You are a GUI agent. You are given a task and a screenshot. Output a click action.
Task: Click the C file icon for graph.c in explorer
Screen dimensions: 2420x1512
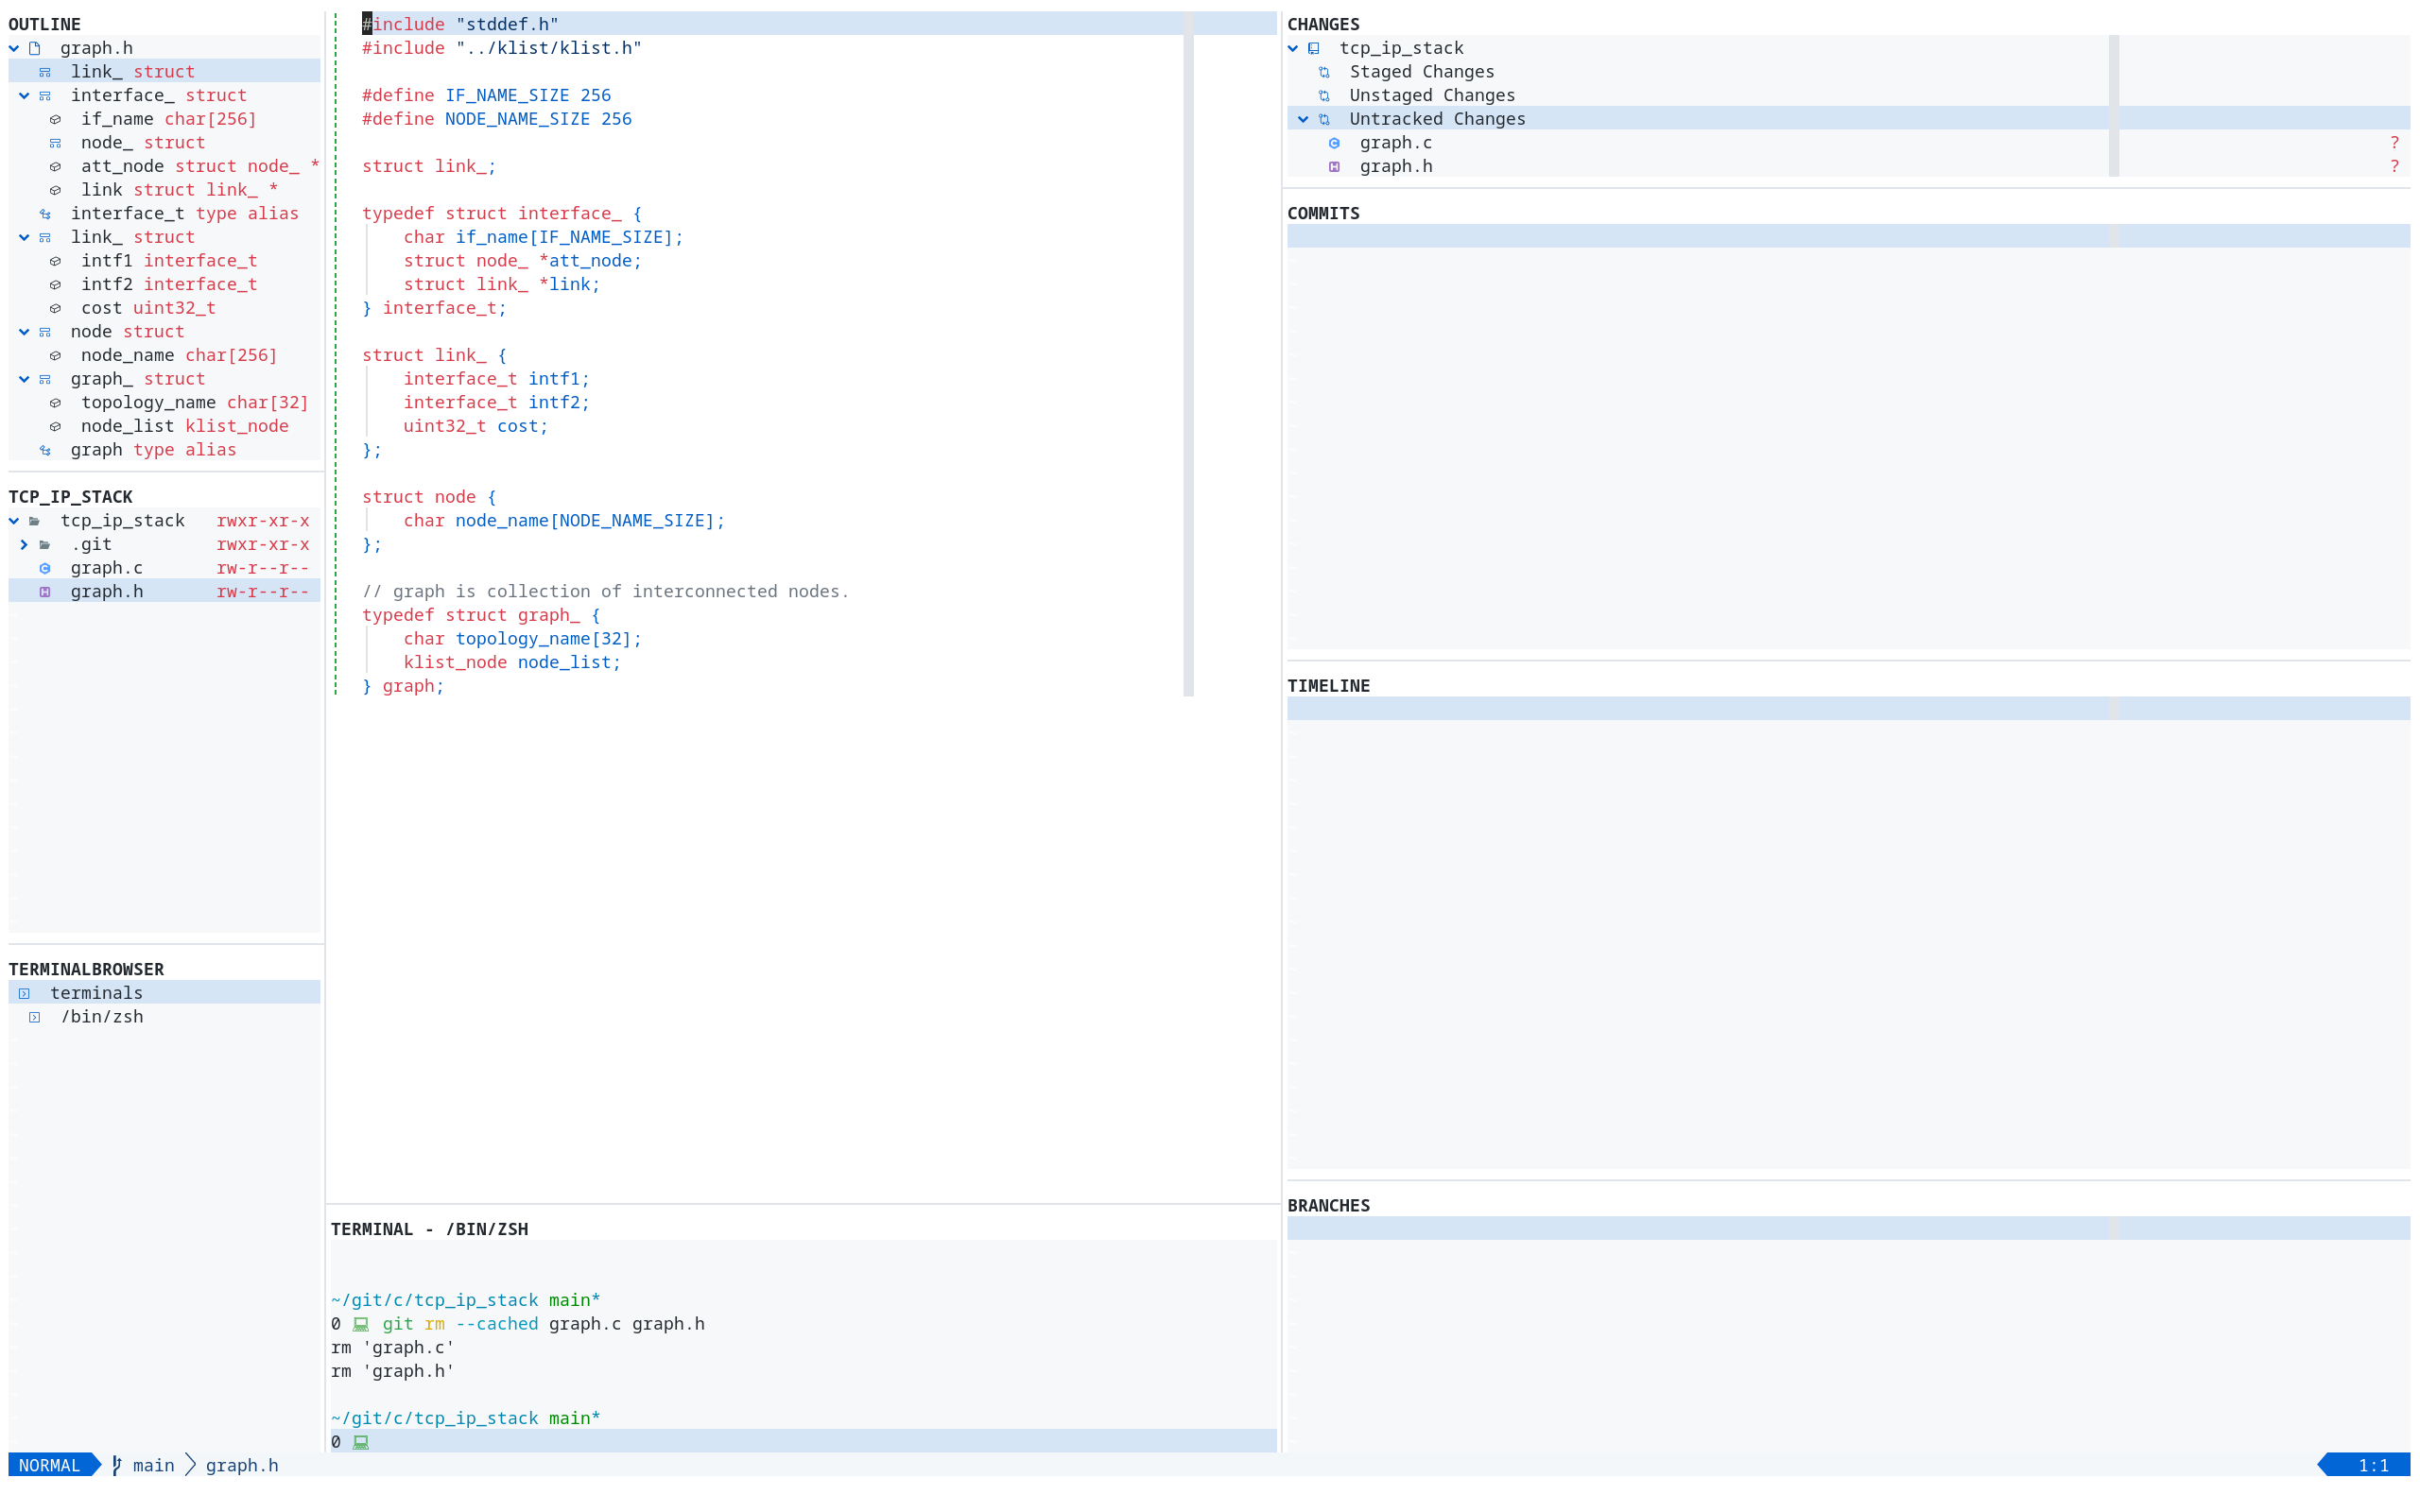click(45, 567)
